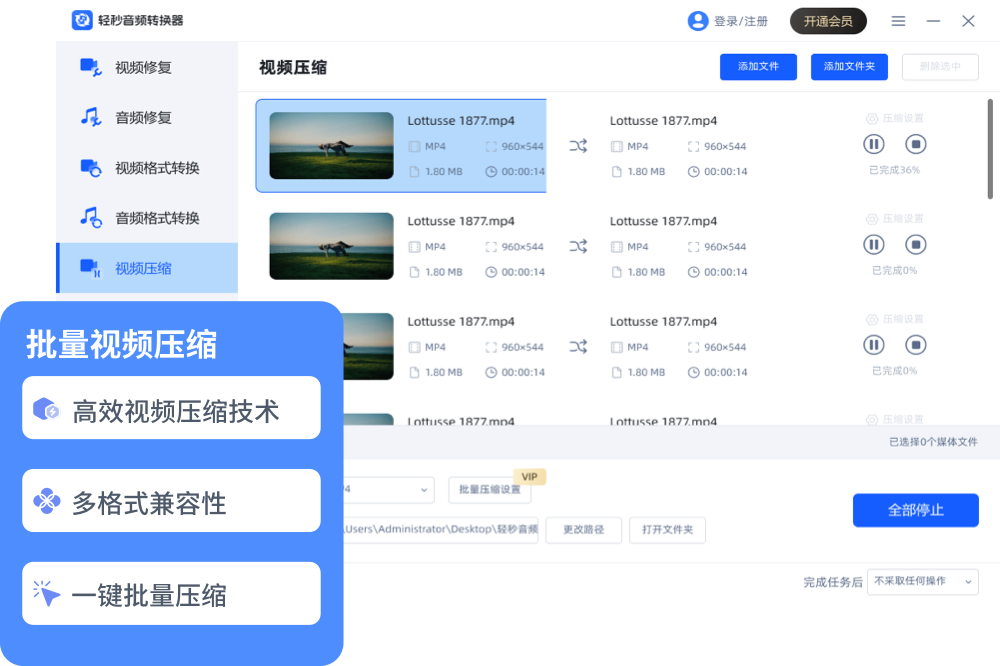Click the cursor icon beside 一键批量压缩
The height and width of the screenshot is (666, 1000).
point(46,593)
